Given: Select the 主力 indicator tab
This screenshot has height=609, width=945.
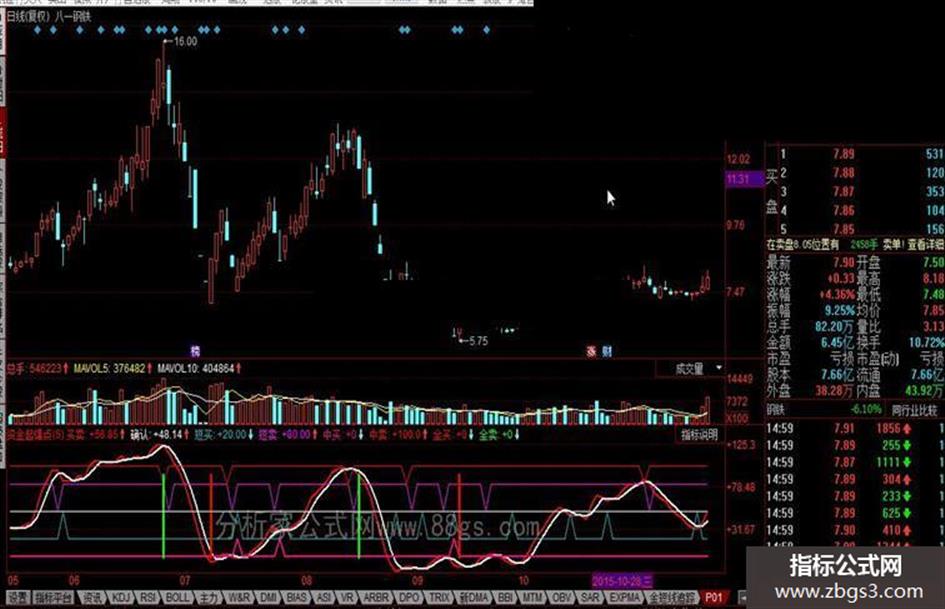Looking at the screenshot, I should point(208,598).
